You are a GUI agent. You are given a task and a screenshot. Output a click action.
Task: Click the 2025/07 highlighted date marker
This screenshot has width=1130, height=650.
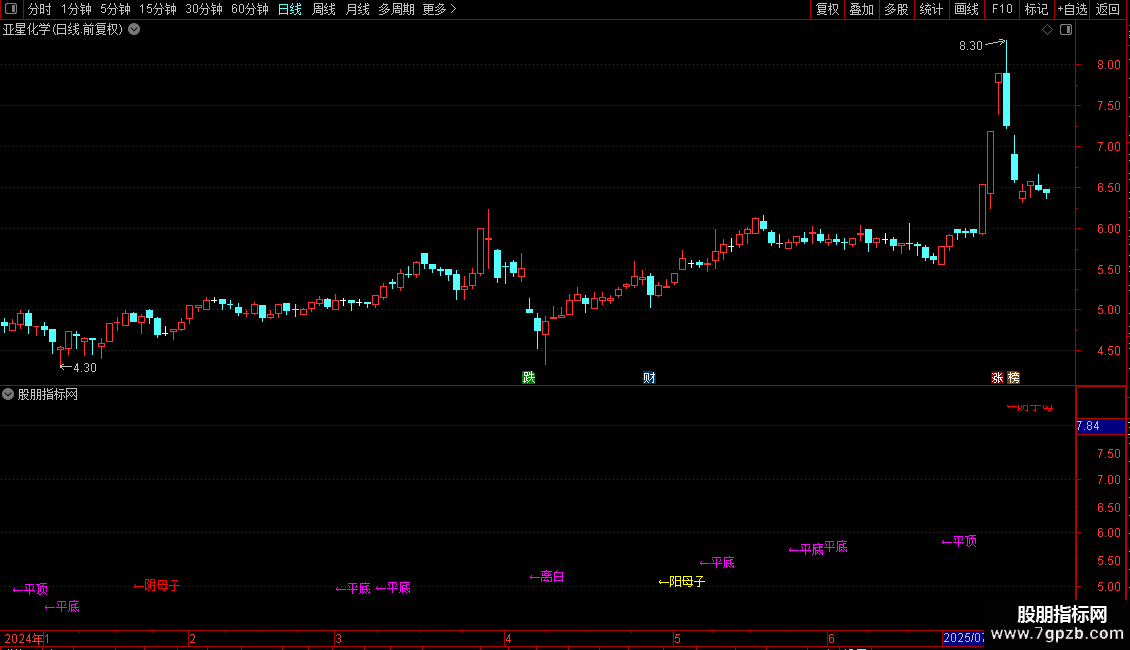tap(964, 638)
